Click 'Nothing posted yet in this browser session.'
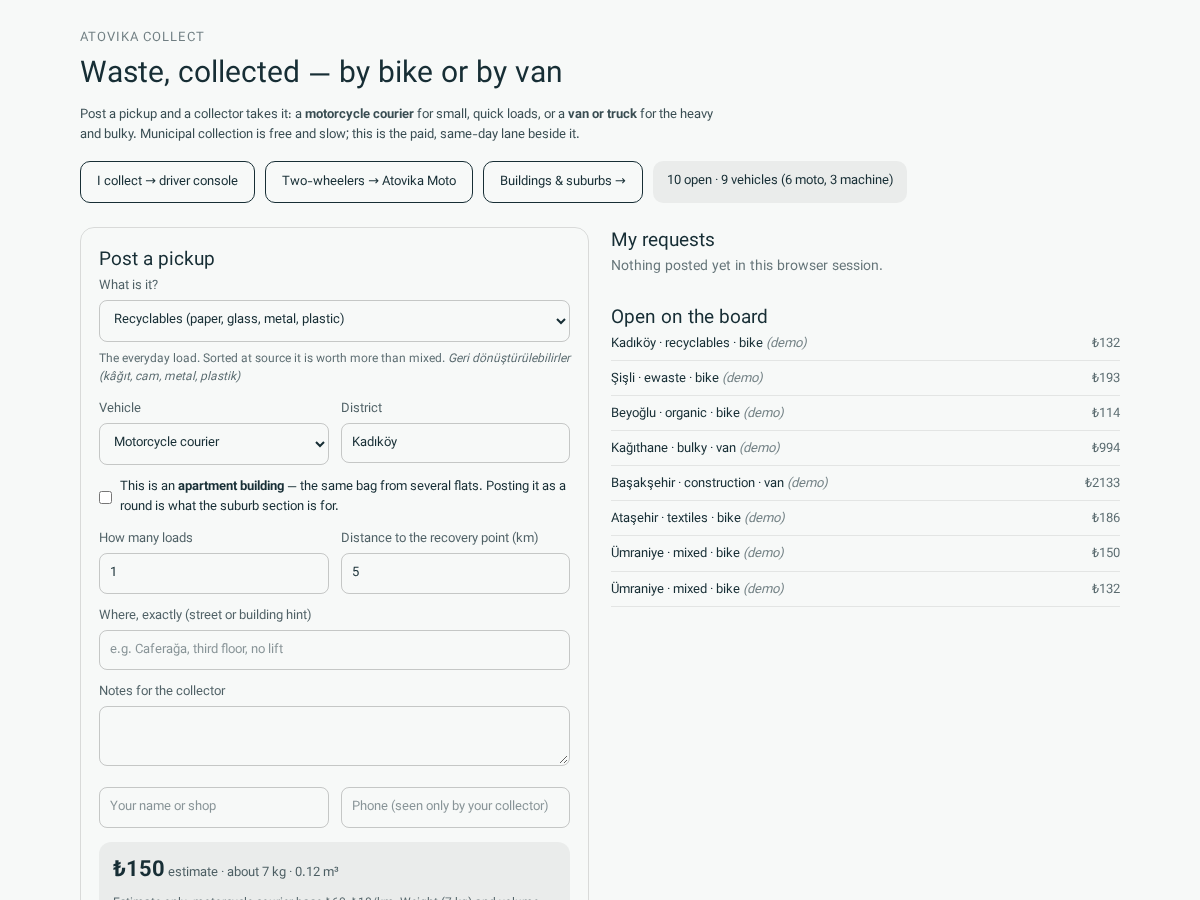The image size is (1200, 900). (x=747, y=266)
